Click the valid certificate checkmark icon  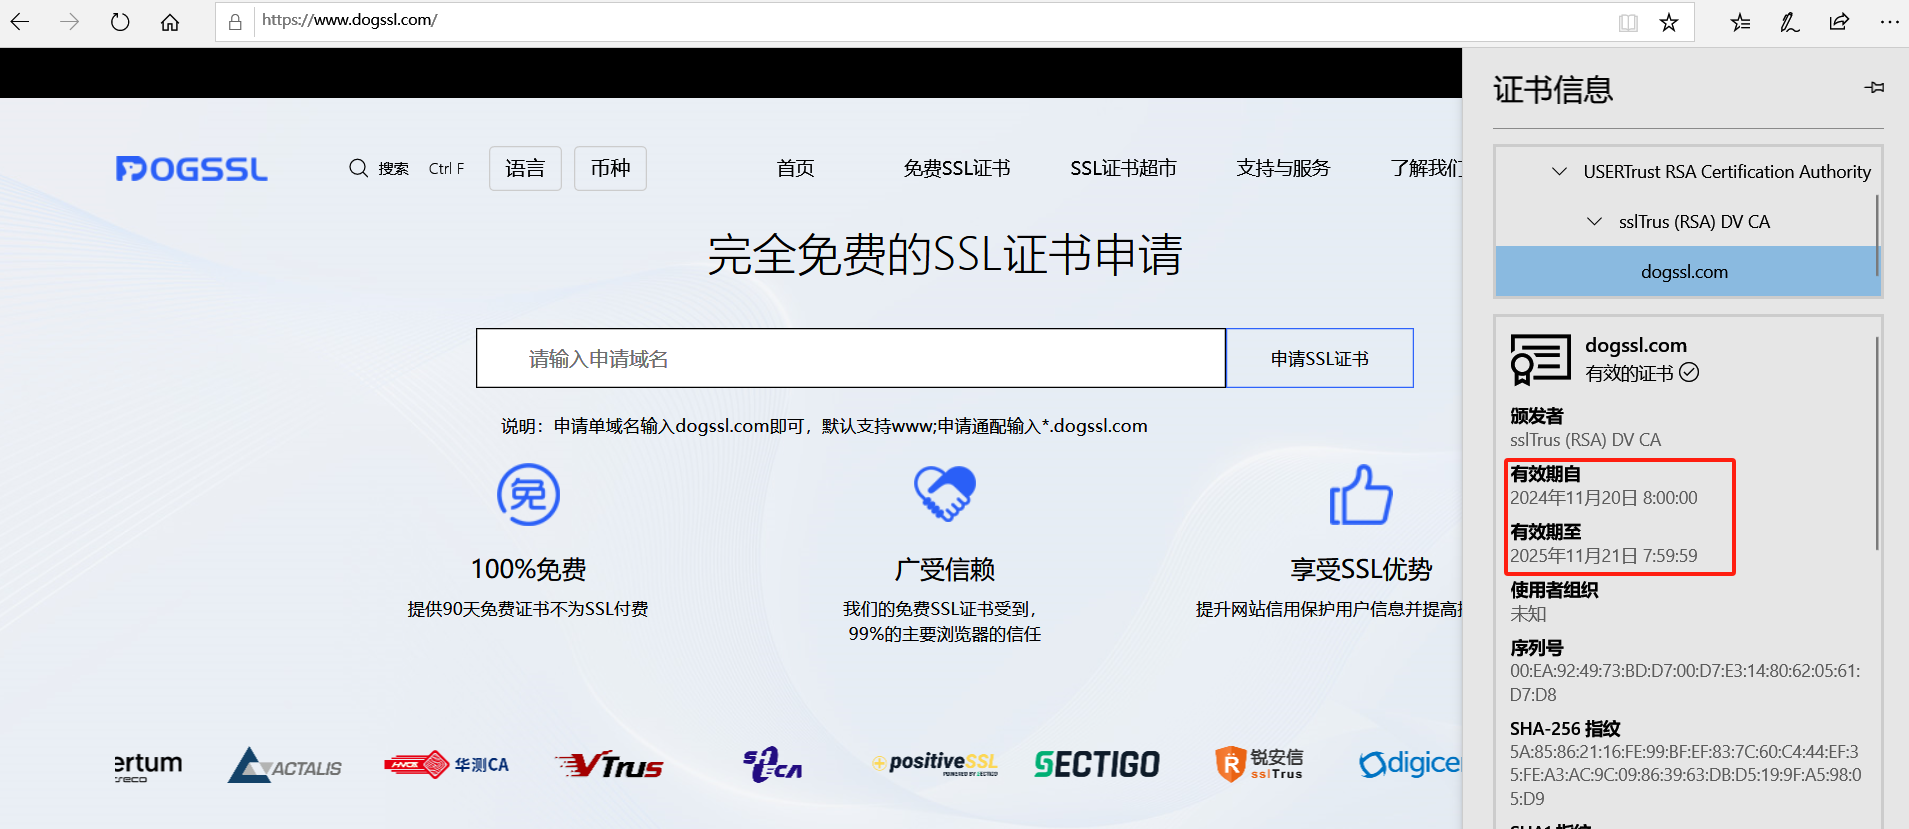click(x=1689, y=372)
